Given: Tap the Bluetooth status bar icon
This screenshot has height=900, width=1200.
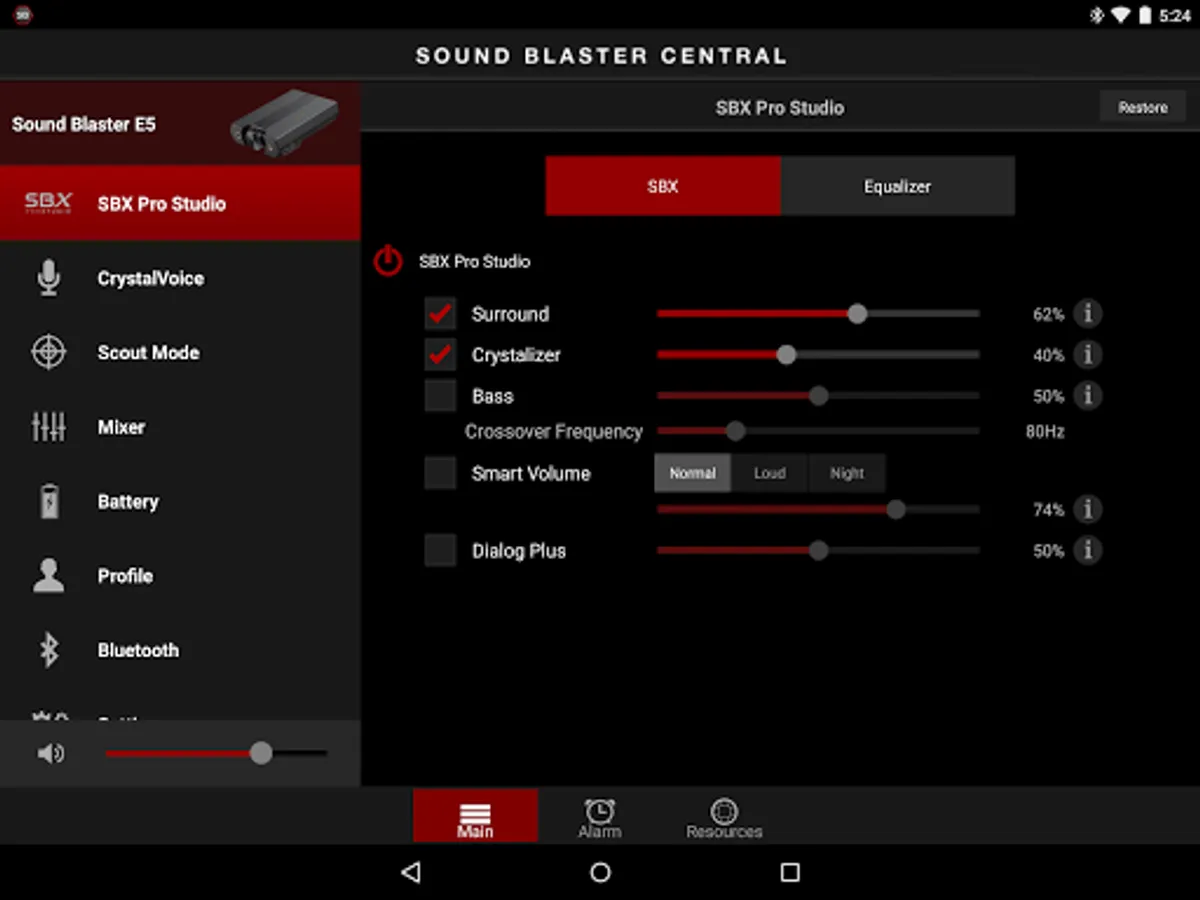Looking at the screenshot, I should pos(1096,15).
